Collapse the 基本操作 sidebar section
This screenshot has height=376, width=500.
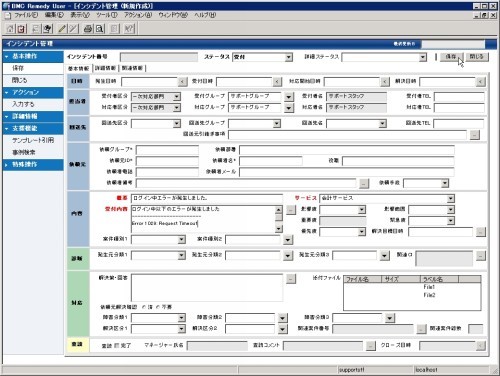7,56
